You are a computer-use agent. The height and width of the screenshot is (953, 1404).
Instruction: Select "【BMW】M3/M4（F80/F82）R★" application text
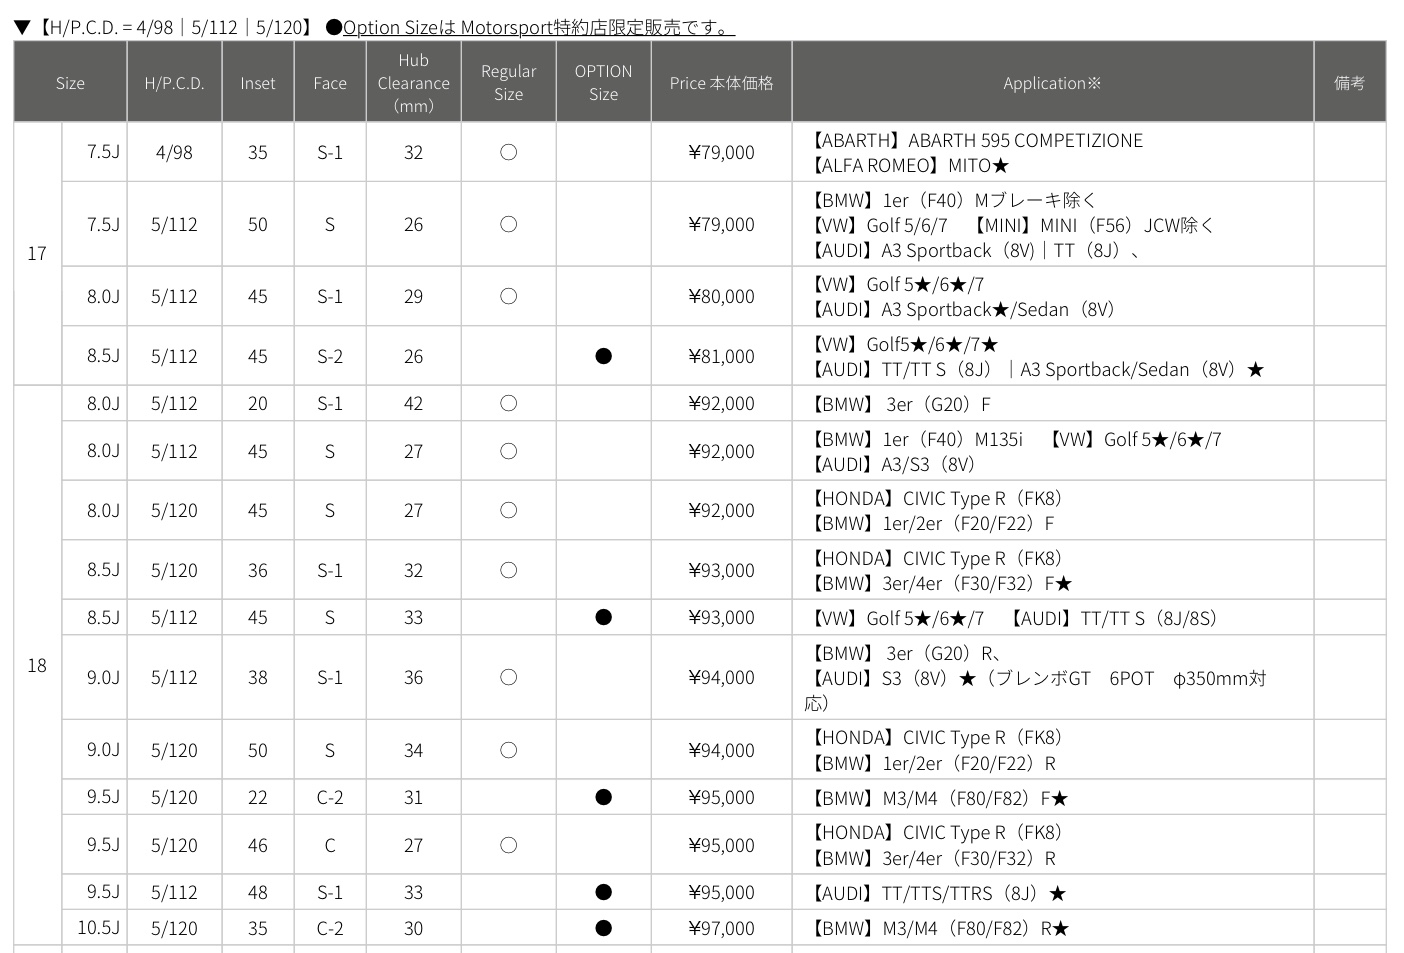(938, 928)
